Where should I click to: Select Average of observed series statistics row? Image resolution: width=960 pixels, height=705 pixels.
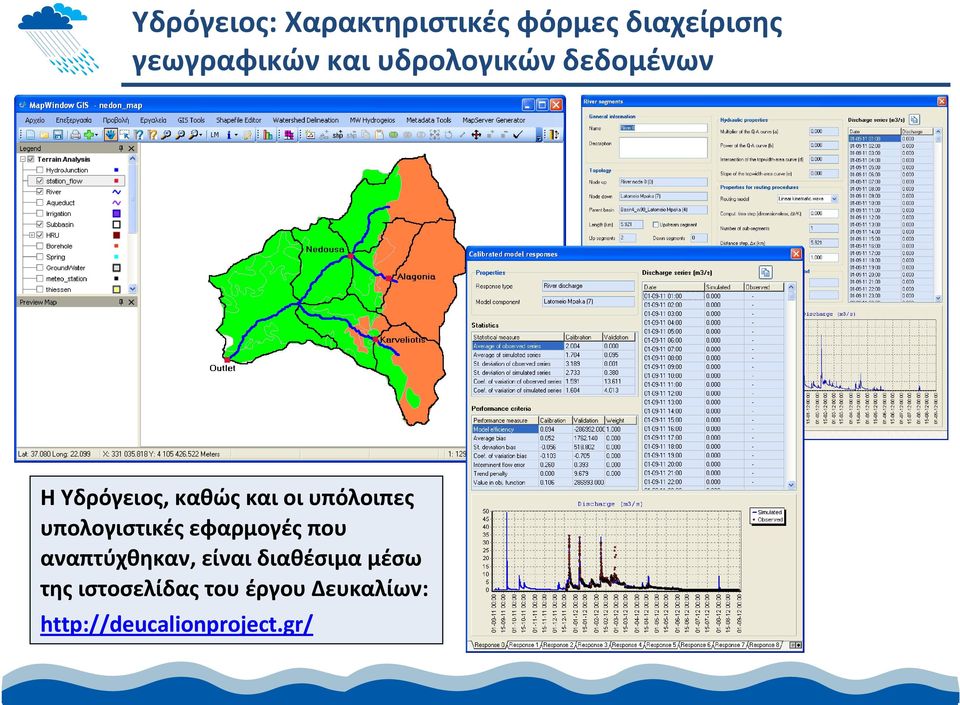point(555,346)
